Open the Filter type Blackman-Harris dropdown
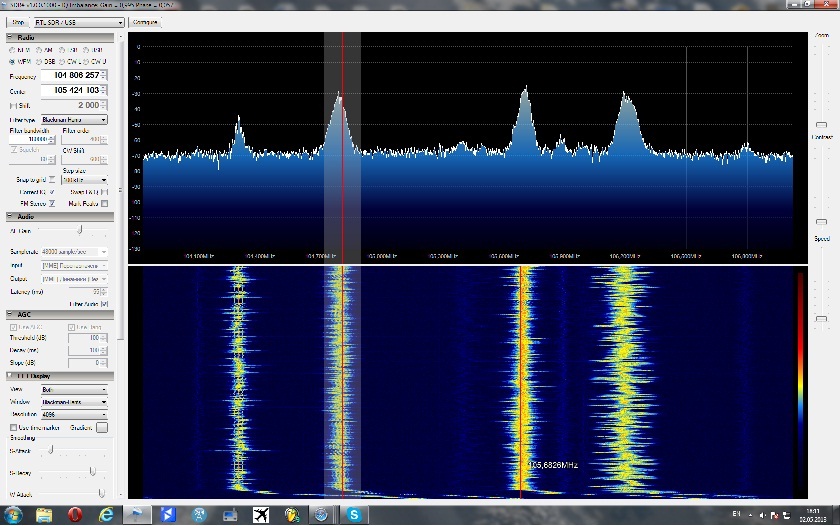 pyautogui.click(x=74, y=119)
